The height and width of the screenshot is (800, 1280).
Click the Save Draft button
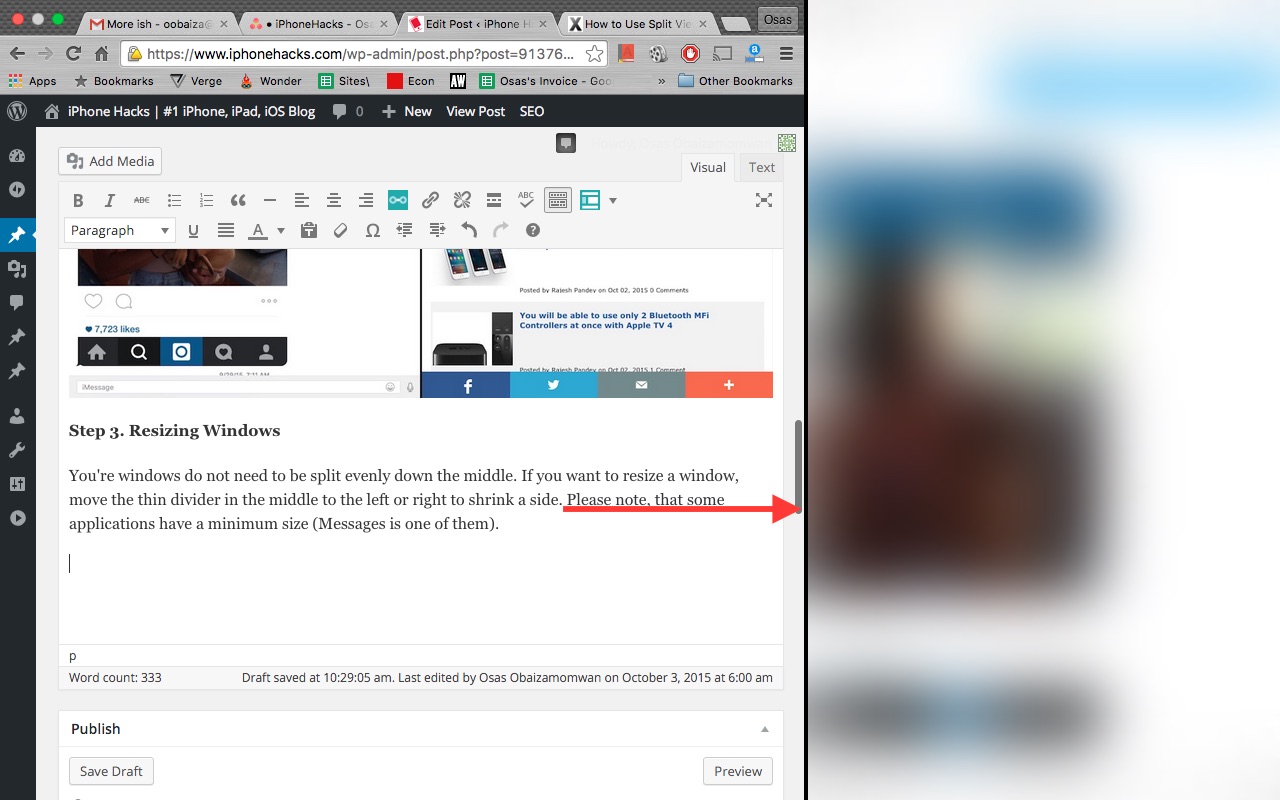click(111, 771)
